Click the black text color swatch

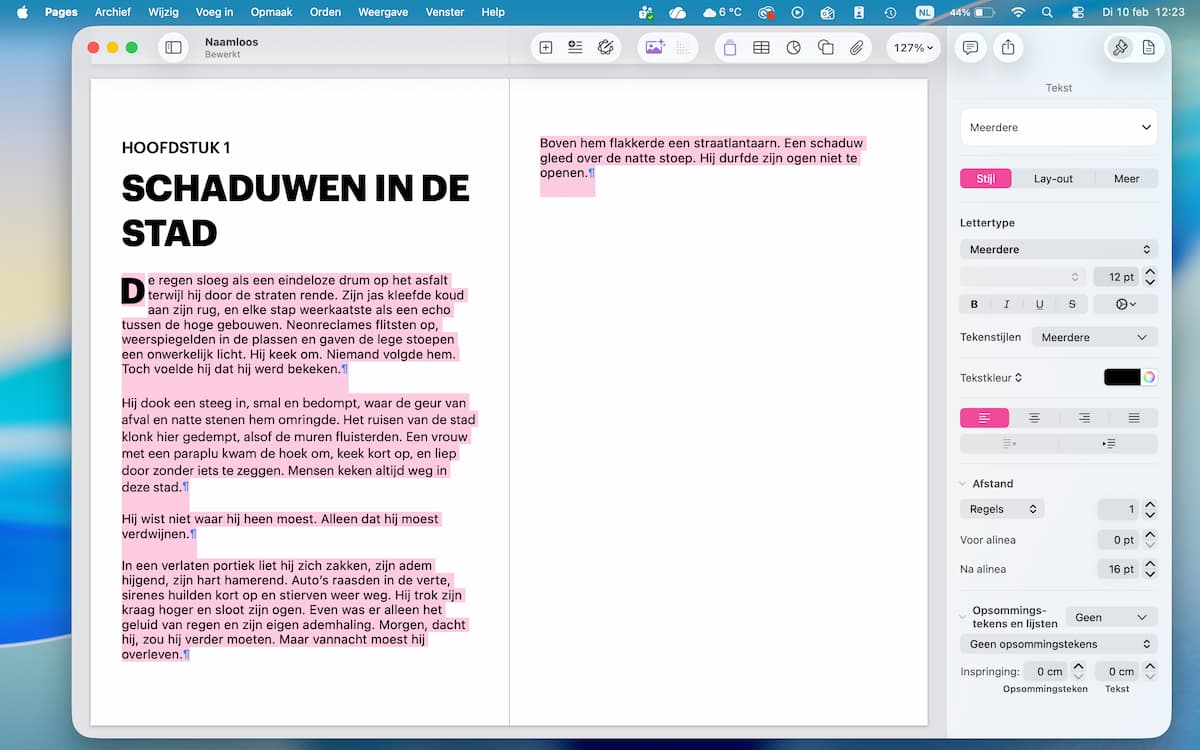(x=1121, y=377)
